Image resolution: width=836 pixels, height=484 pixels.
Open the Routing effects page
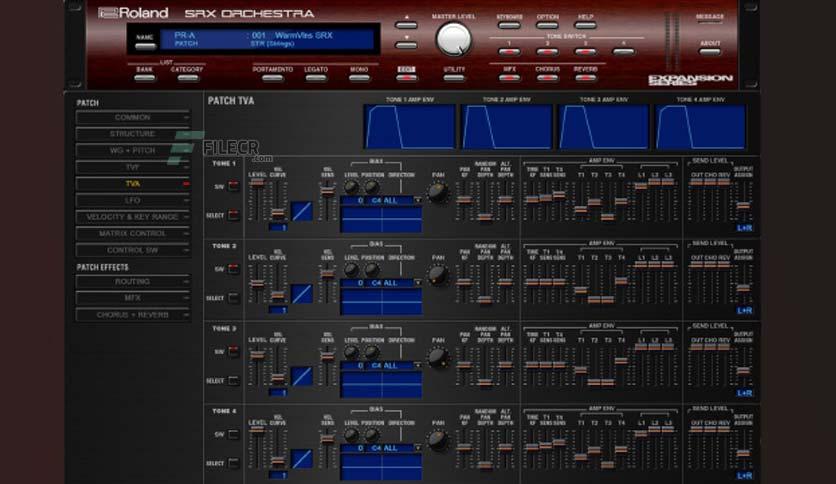coord(133,281)
